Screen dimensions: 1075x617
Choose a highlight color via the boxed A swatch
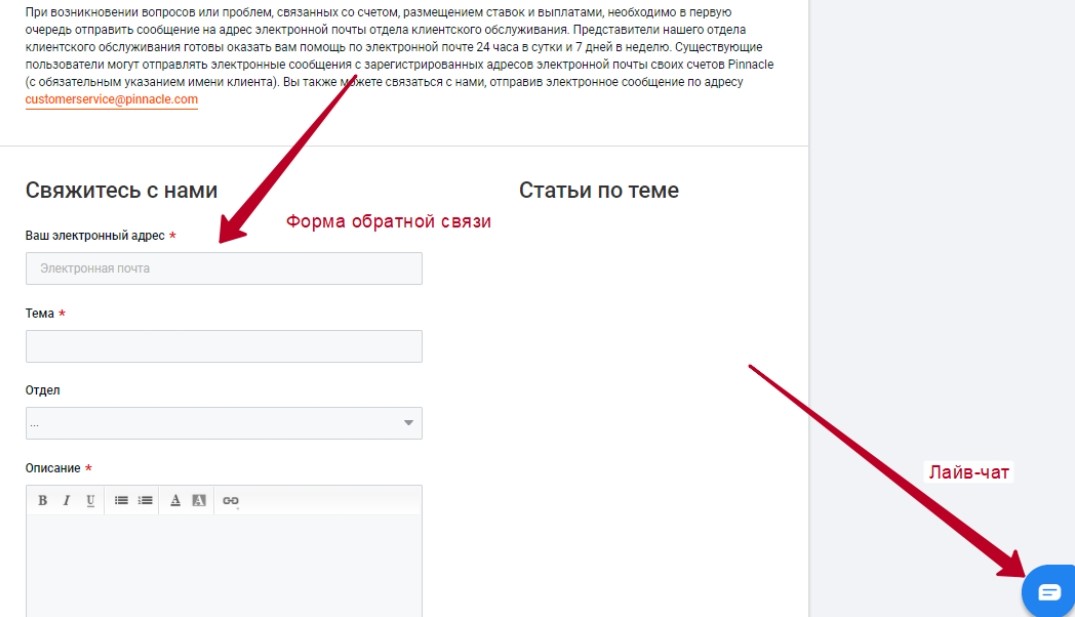tap(197, 499)
